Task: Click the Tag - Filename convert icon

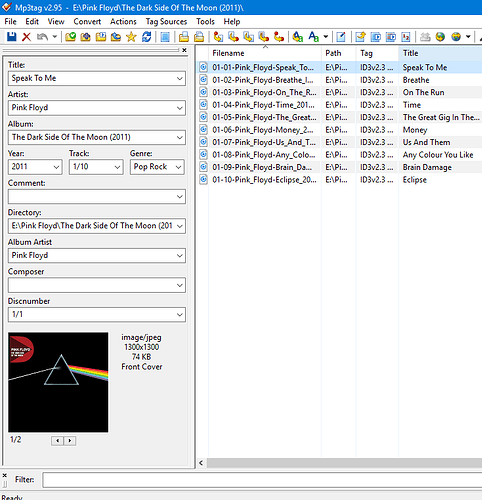Action: point(218,37)
